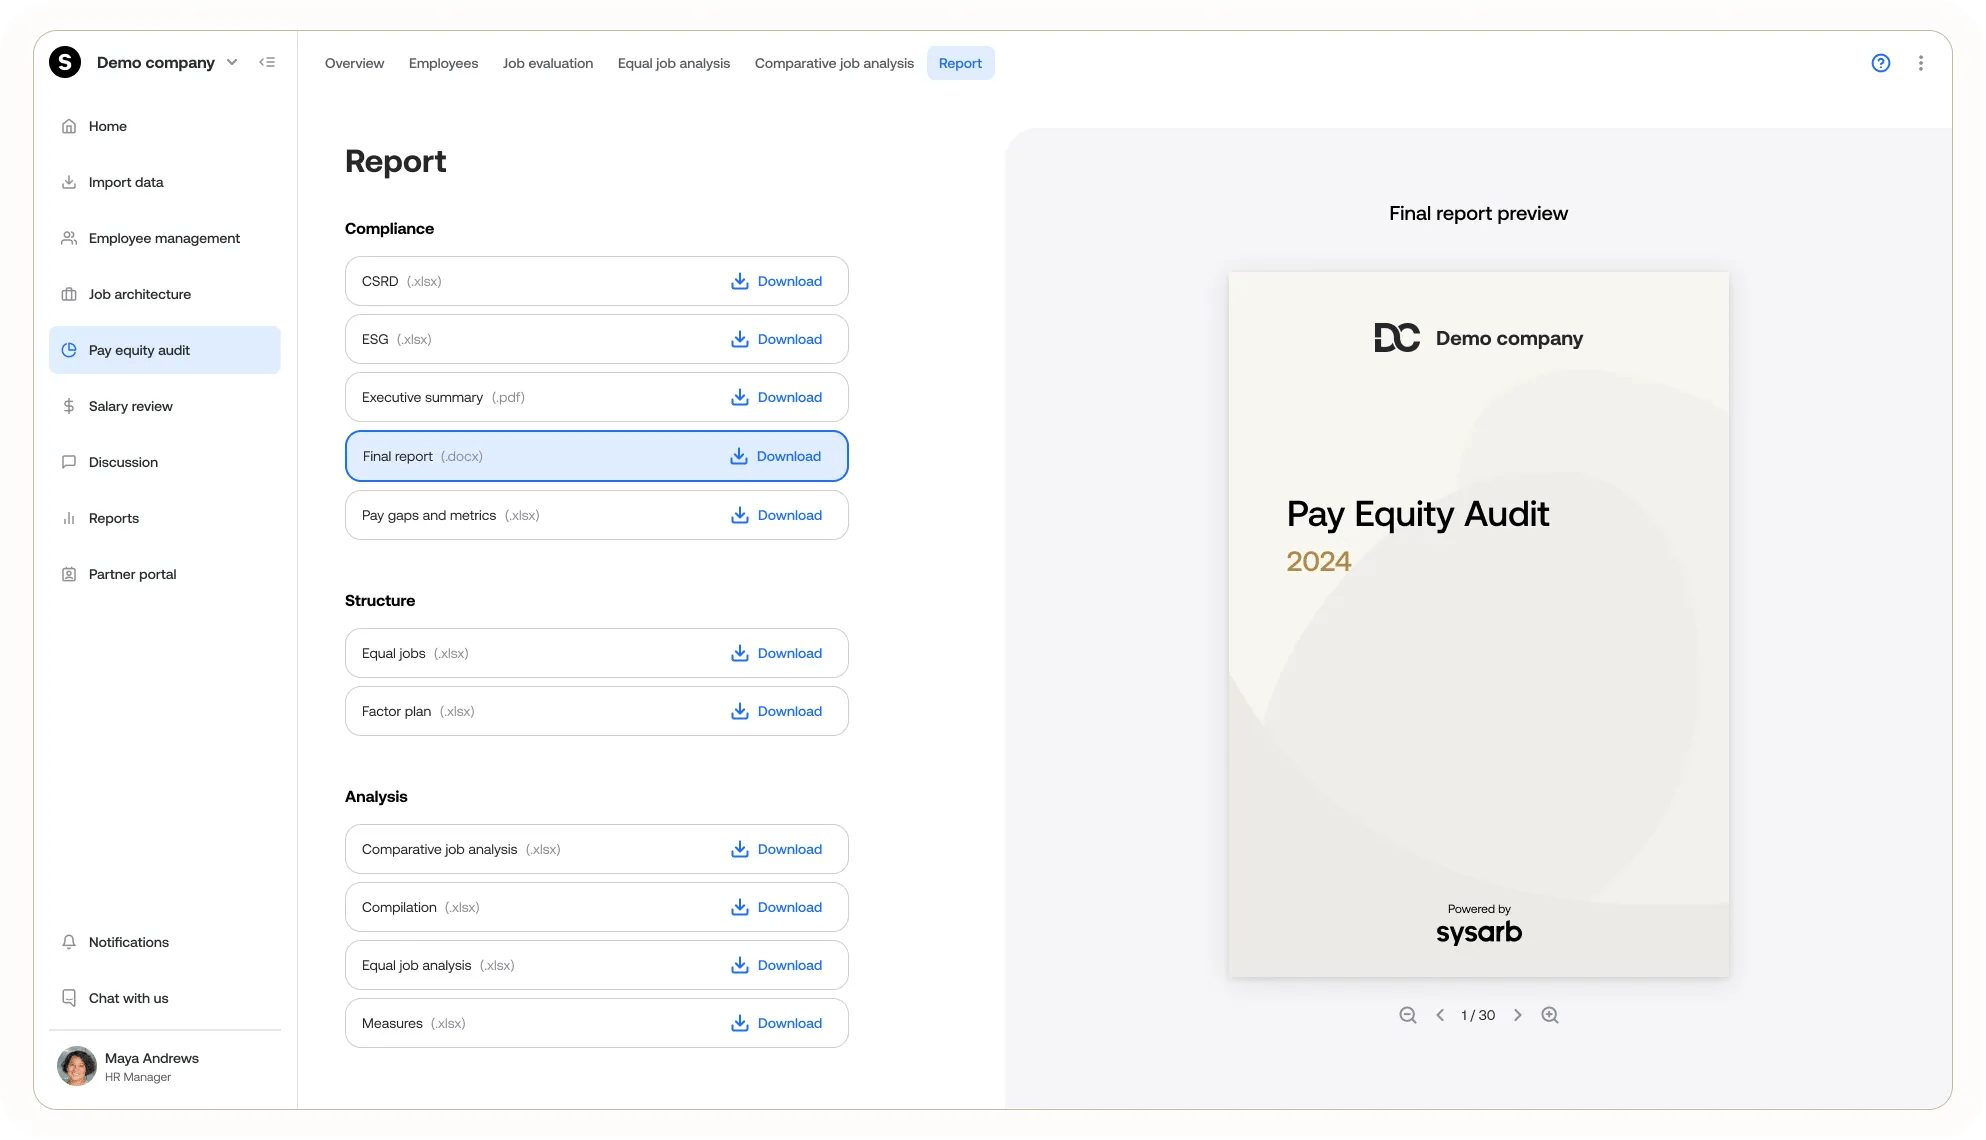Click the Pay equity audit pie icon

click(x=68, y=350)
